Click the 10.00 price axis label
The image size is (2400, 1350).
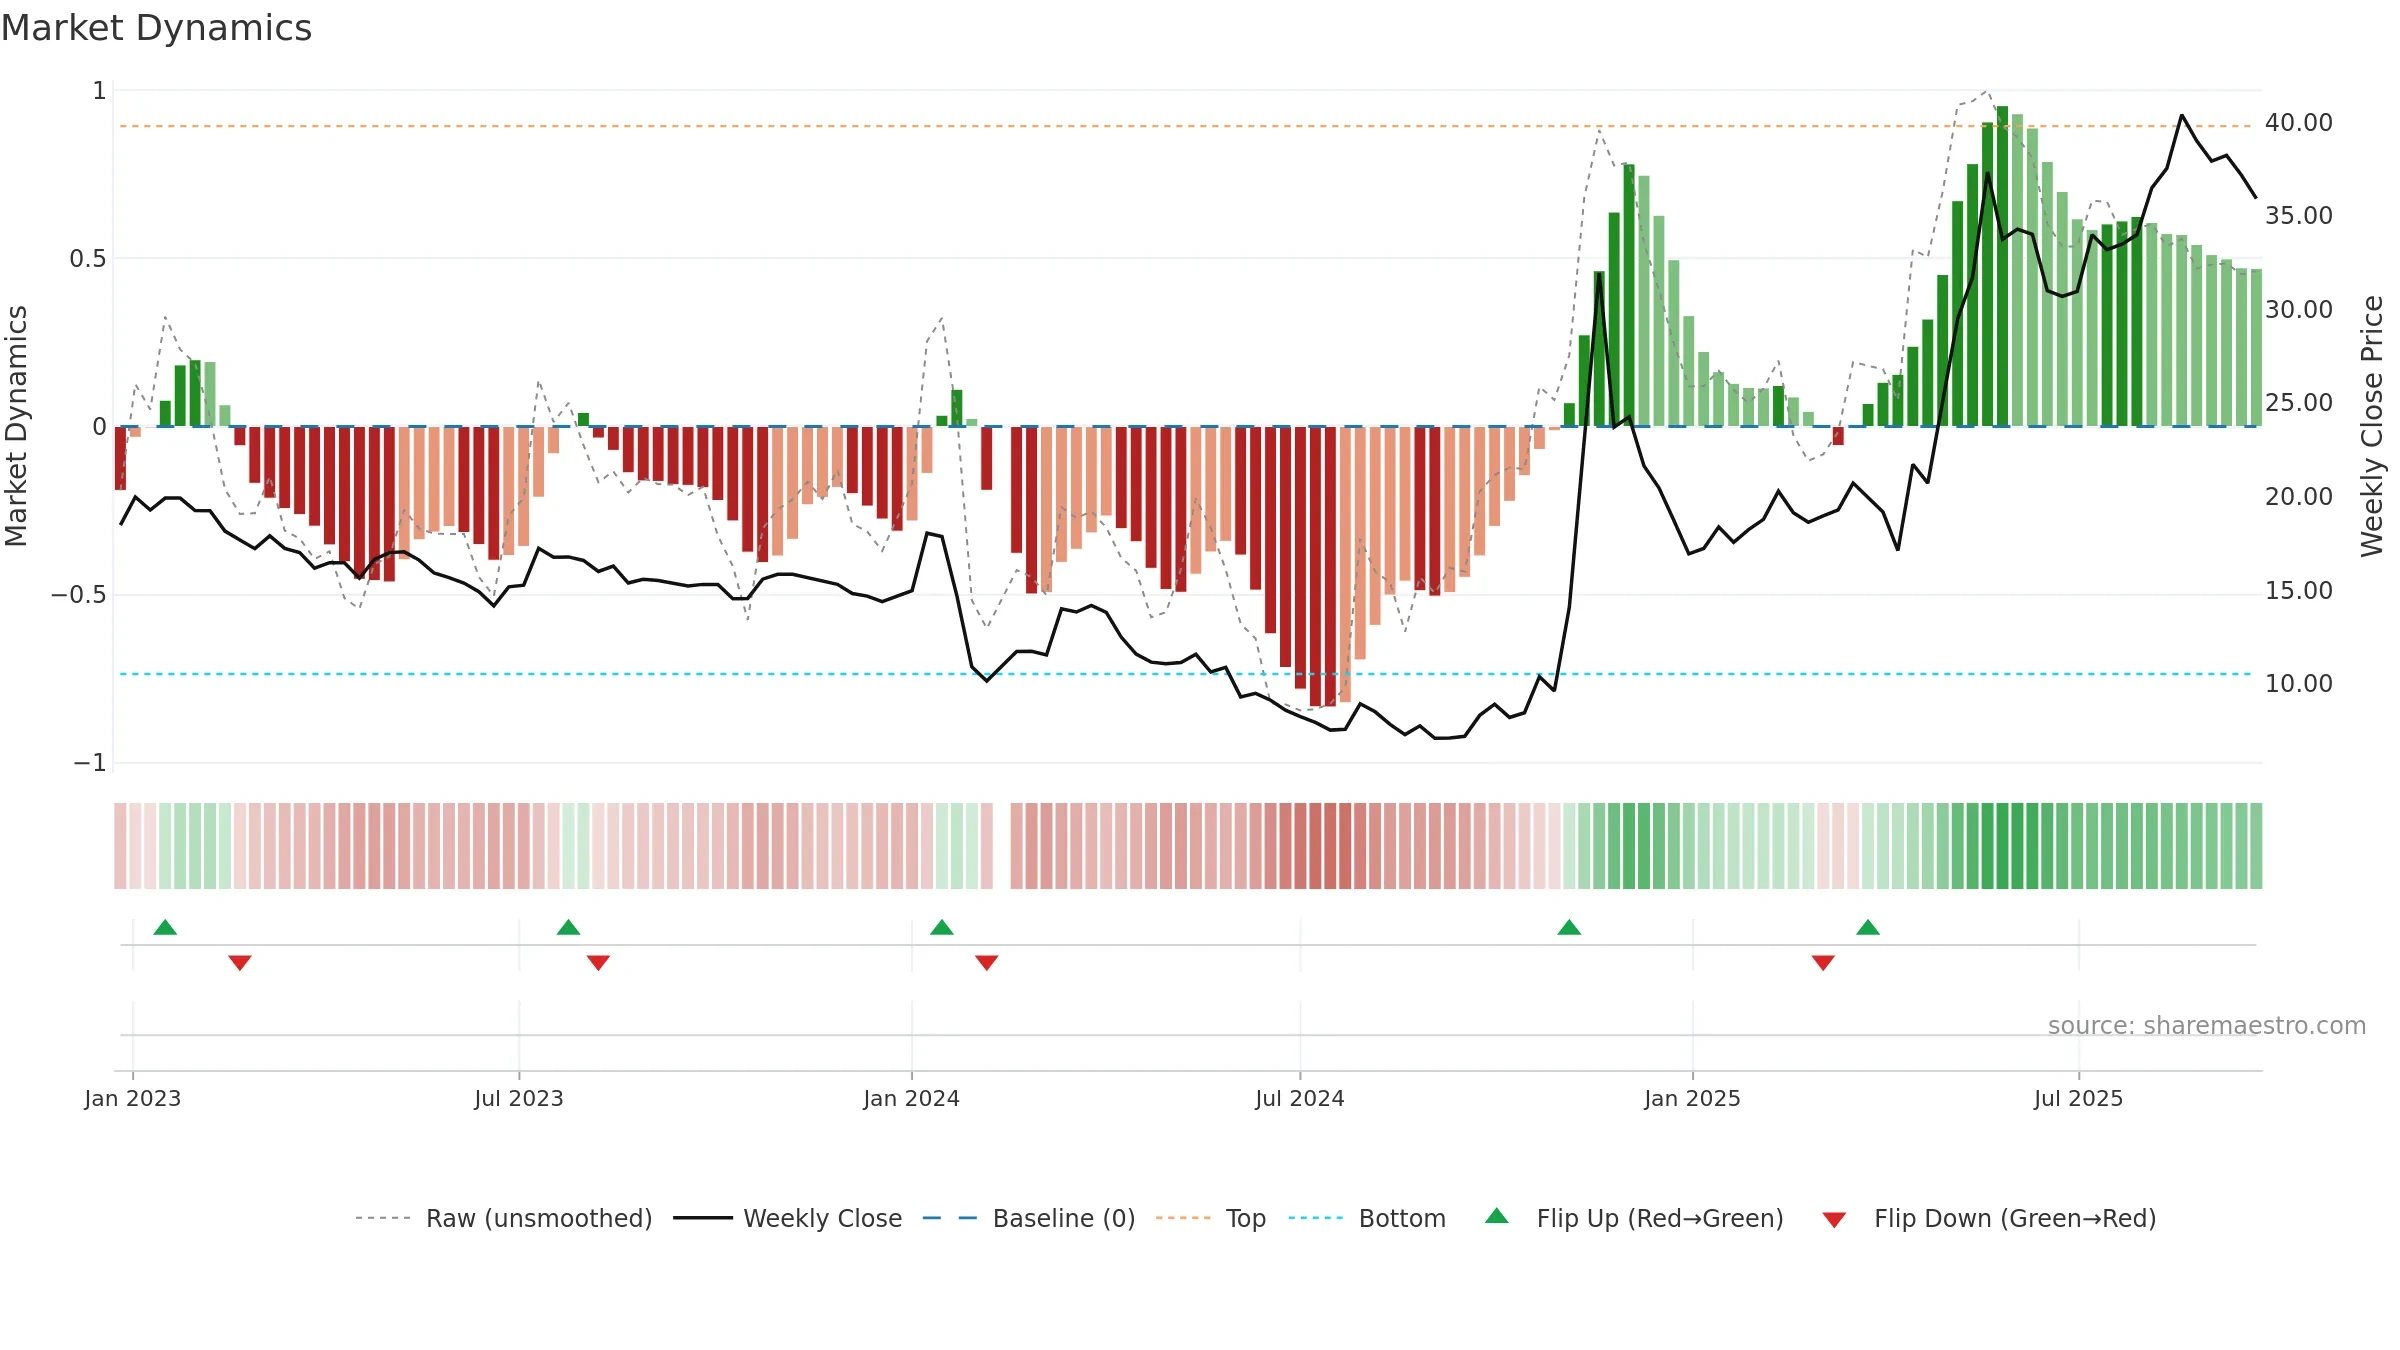point(2299,683)
